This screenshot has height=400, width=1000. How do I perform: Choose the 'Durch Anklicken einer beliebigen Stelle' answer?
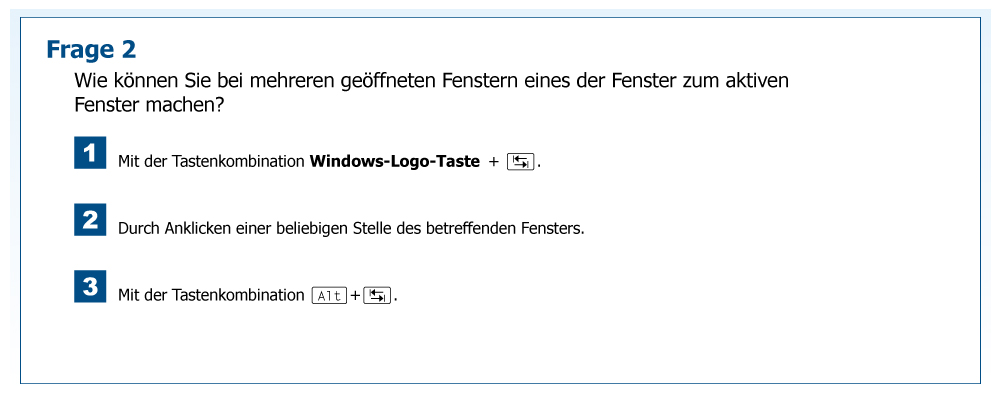[350, 228]
